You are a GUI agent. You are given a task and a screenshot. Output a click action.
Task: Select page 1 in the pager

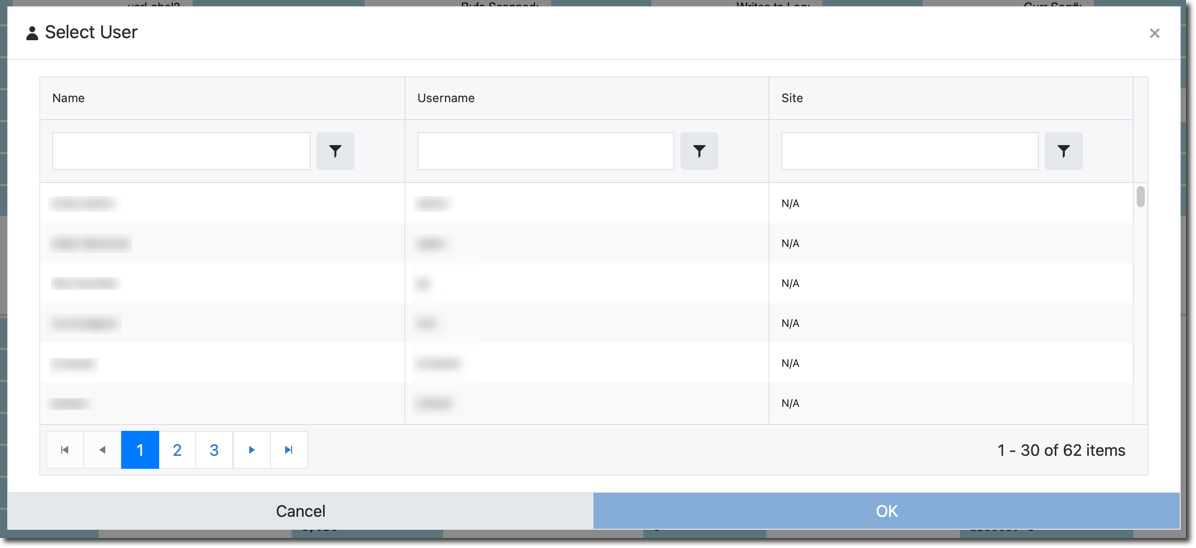pyautogui.click(x=140, y=450)
